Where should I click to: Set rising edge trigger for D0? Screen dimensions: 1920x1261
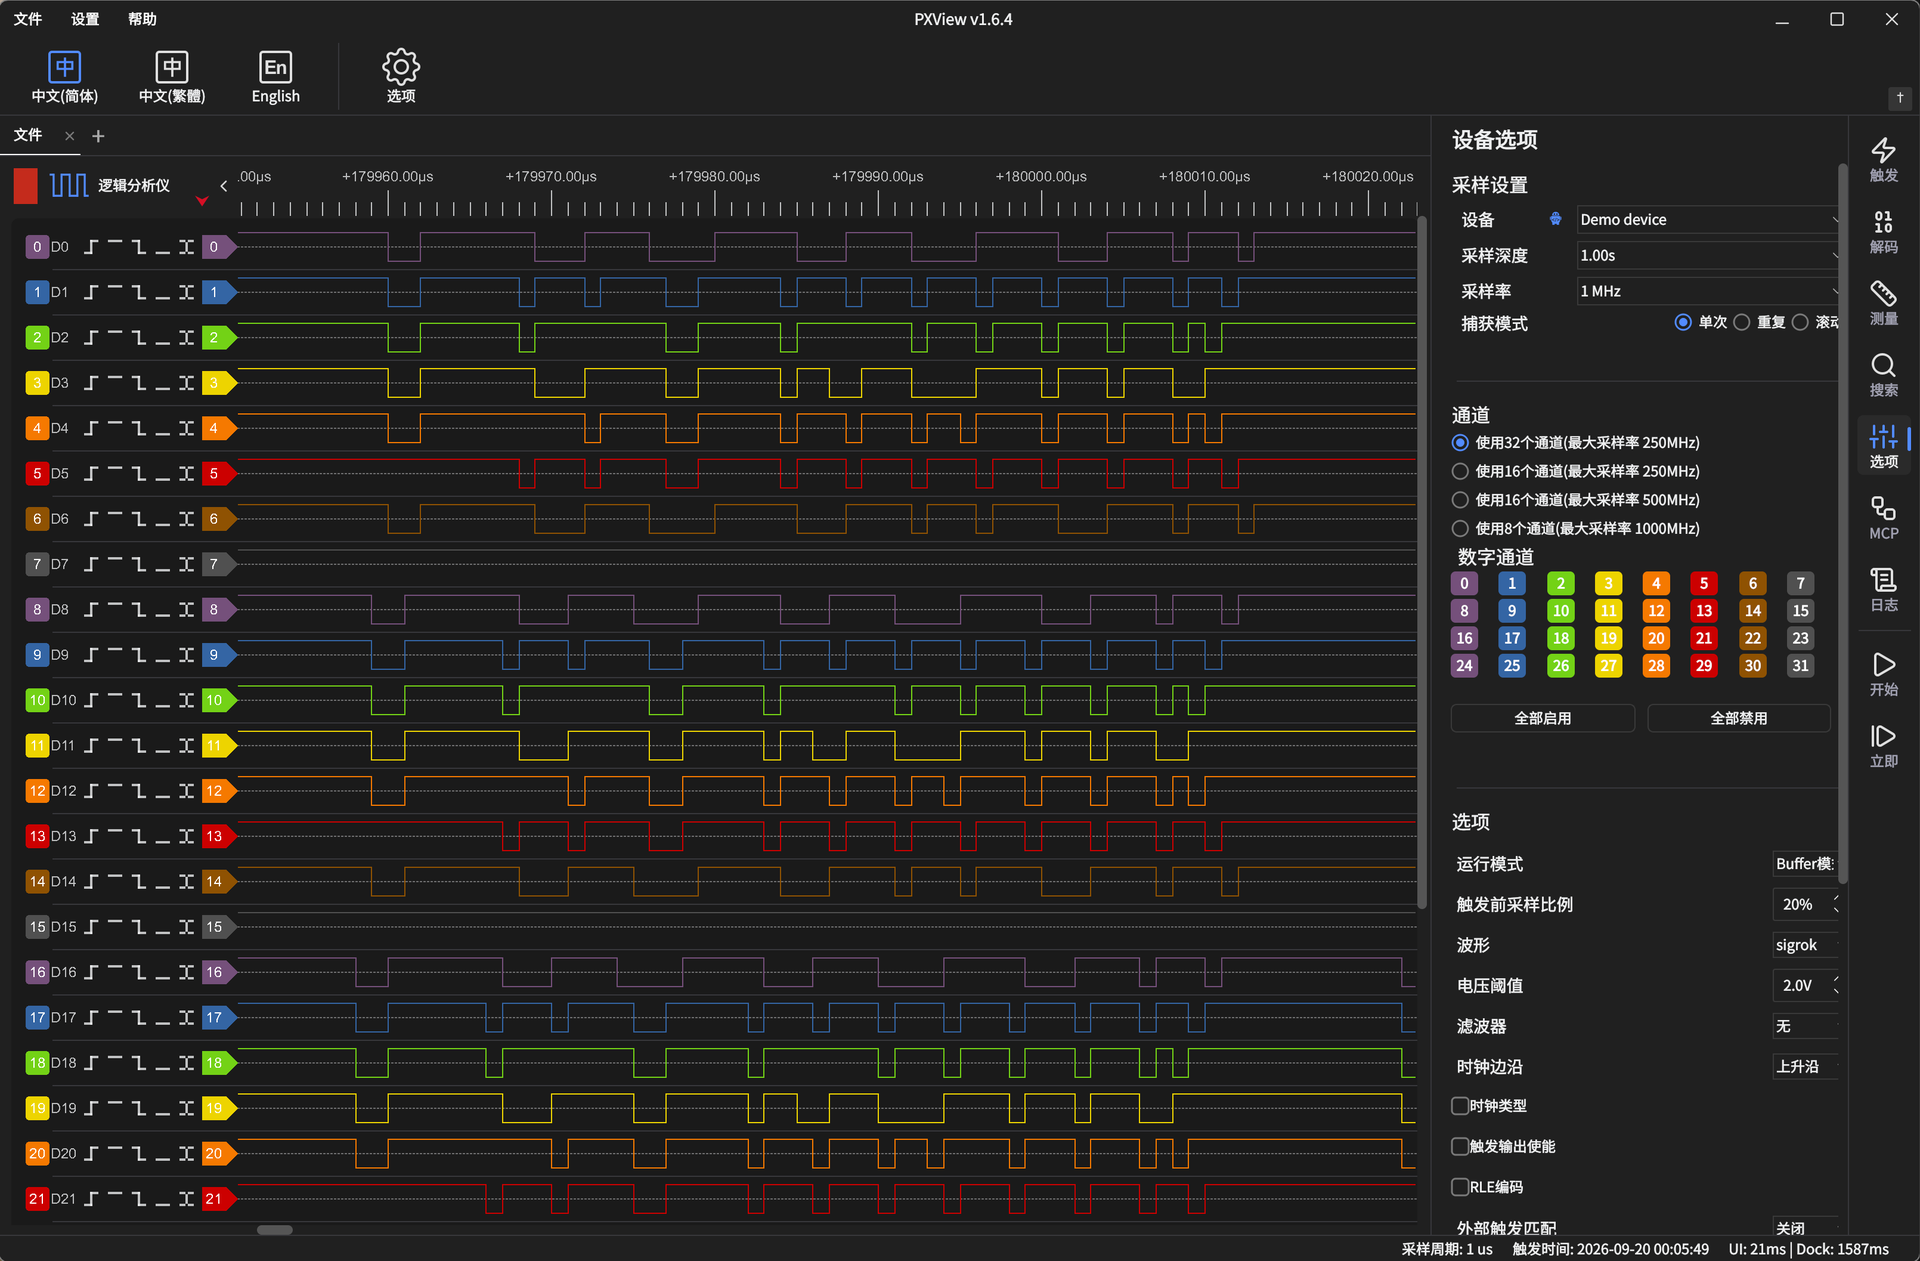(91, 247)
